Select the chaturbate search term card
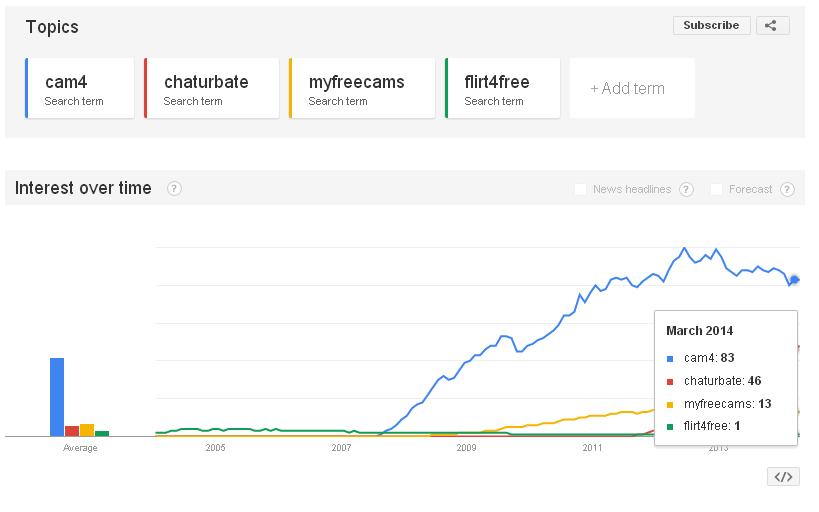819x512 pixels. pyautogui.click(x=212, y=88)
